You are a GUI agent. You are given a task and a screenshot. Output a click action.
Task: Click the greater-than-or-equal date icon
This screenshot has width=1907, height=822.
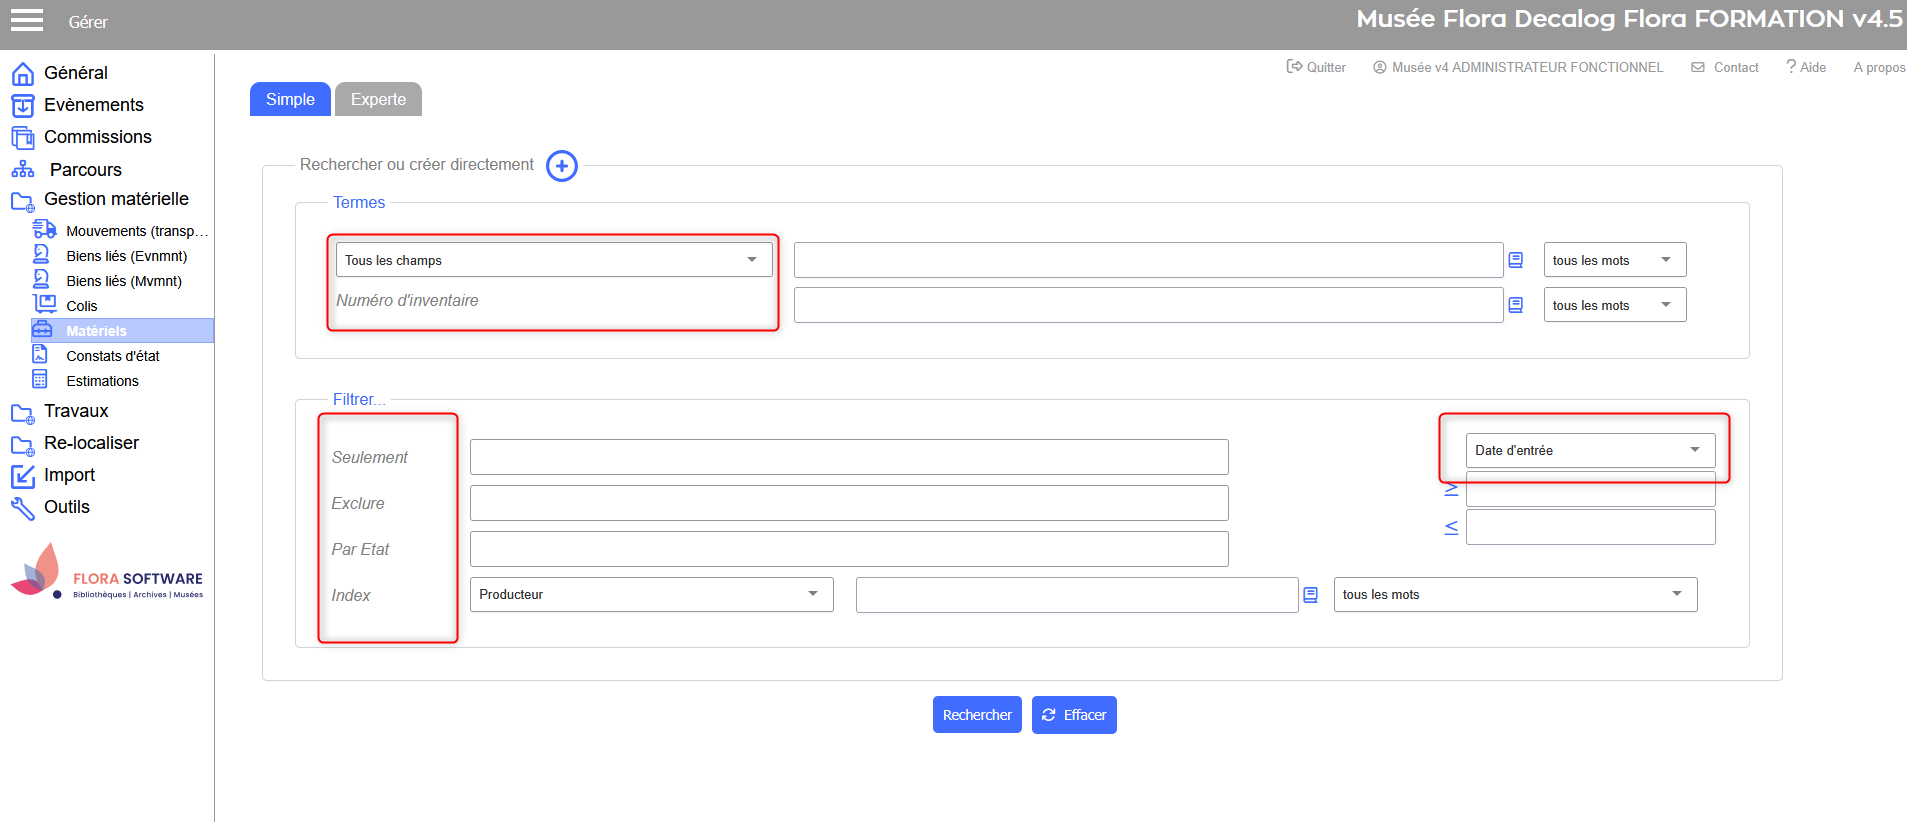click(x=1451, y=489)
